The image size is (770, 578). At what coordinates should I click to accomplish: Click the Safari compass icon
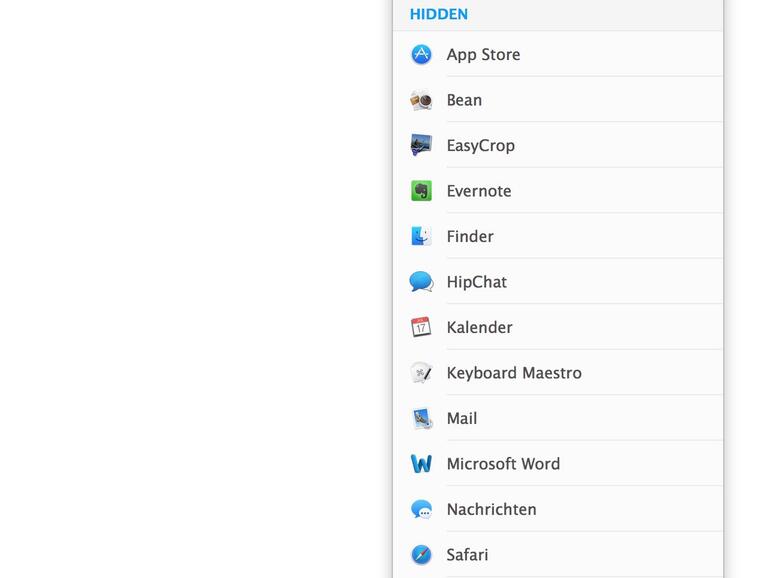pyautogui.click(x=421, y=555)
